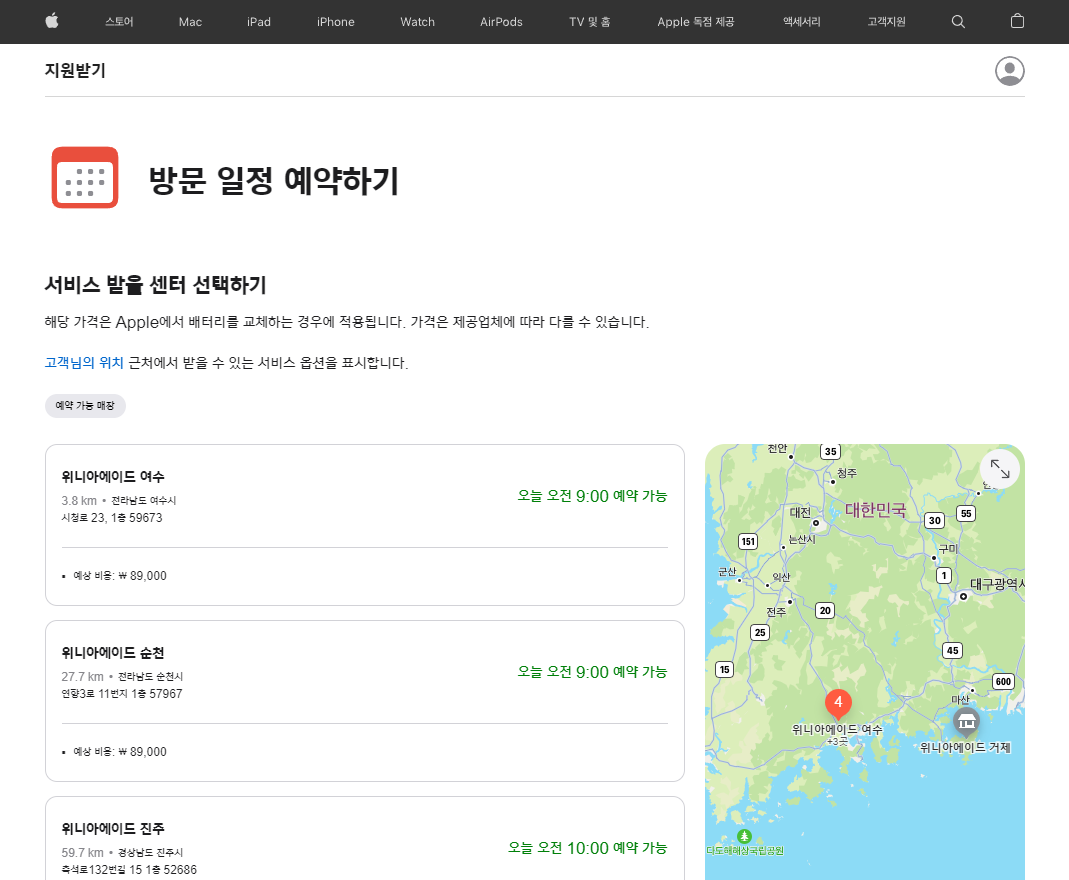The width and height of the screenshot is (1069, 880).
Task: Click 오늘 오전 9:00 예약 가능 for 여수
Action: pos(592,496)
